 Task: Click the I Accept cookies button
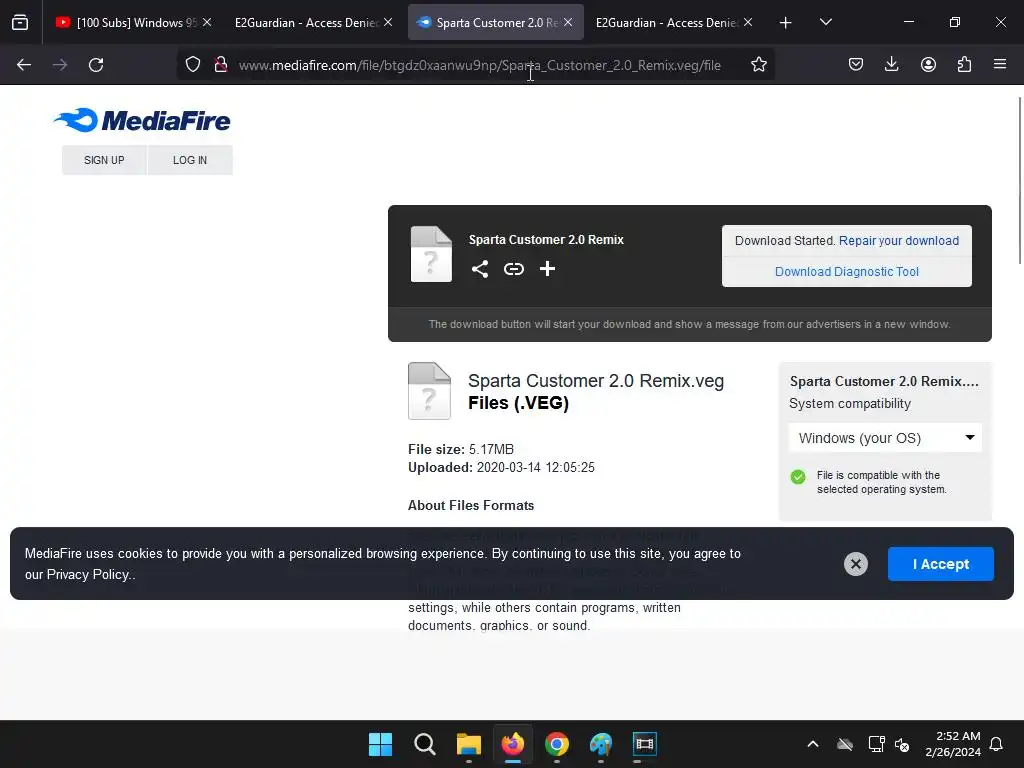pos(940,564)
